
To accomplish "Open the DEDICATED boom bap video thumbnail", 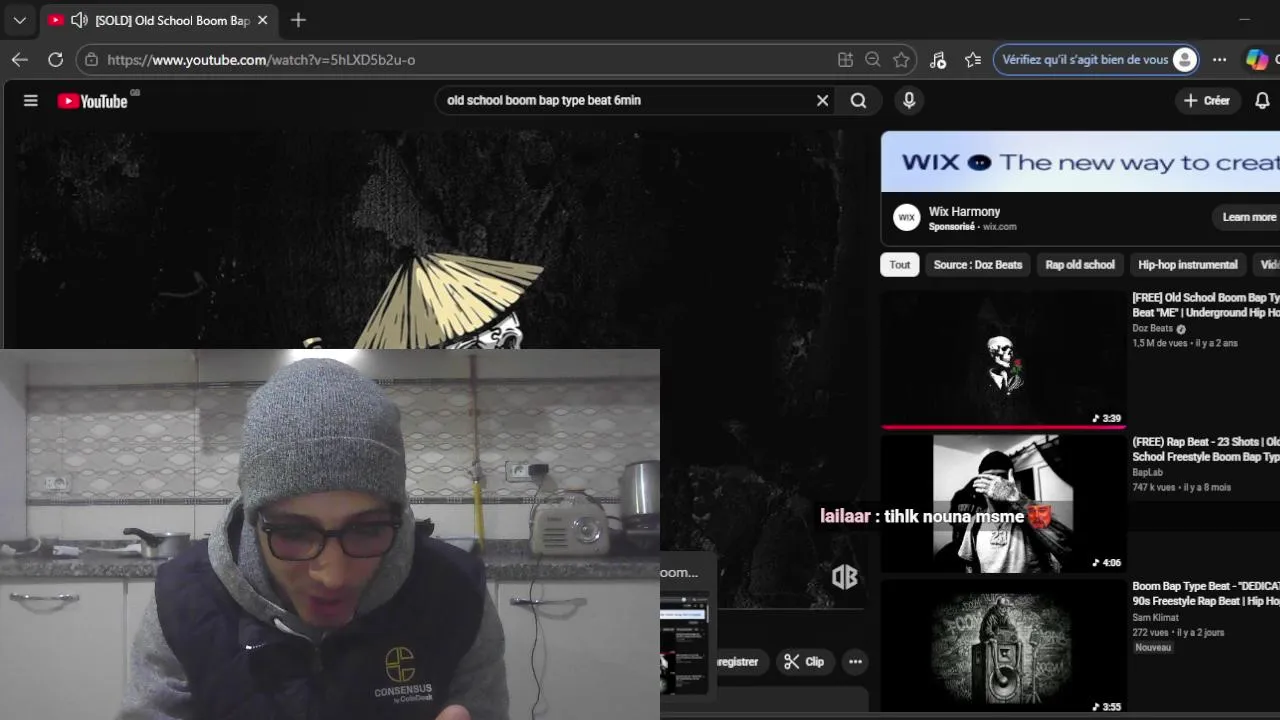I will coord(1003,648).
